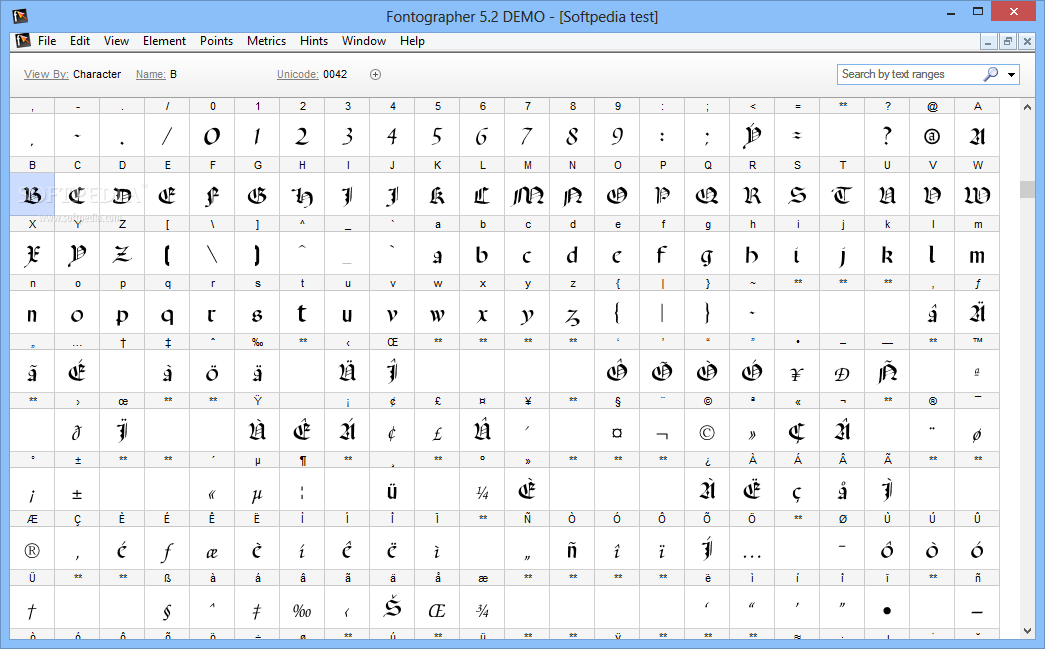
Task: Click the Unicode label link
Action: click(297, 74)
